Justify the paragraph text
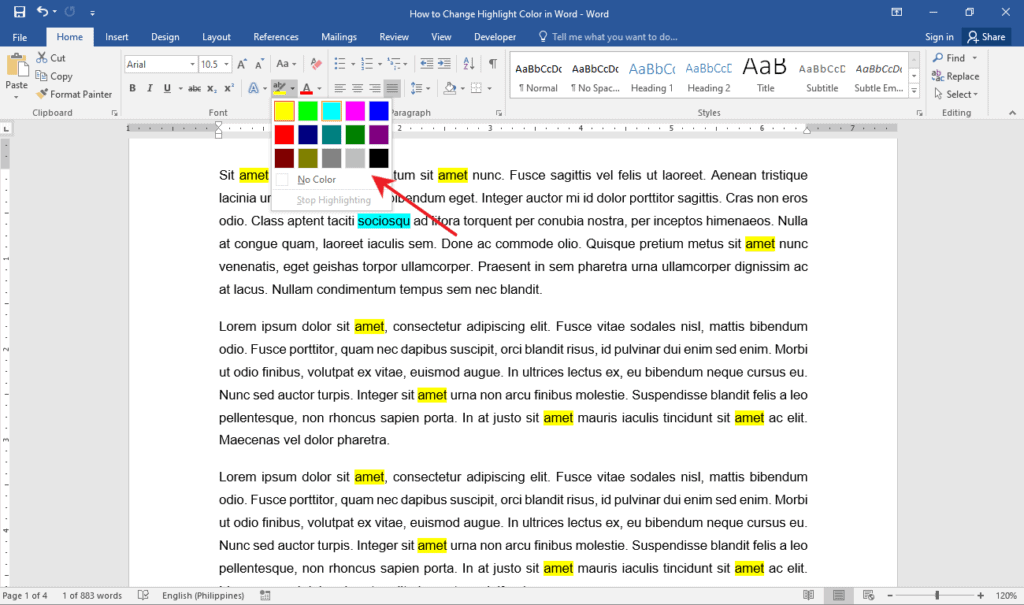The width and height of the screenshot is (1024, 605). point(392,88)
